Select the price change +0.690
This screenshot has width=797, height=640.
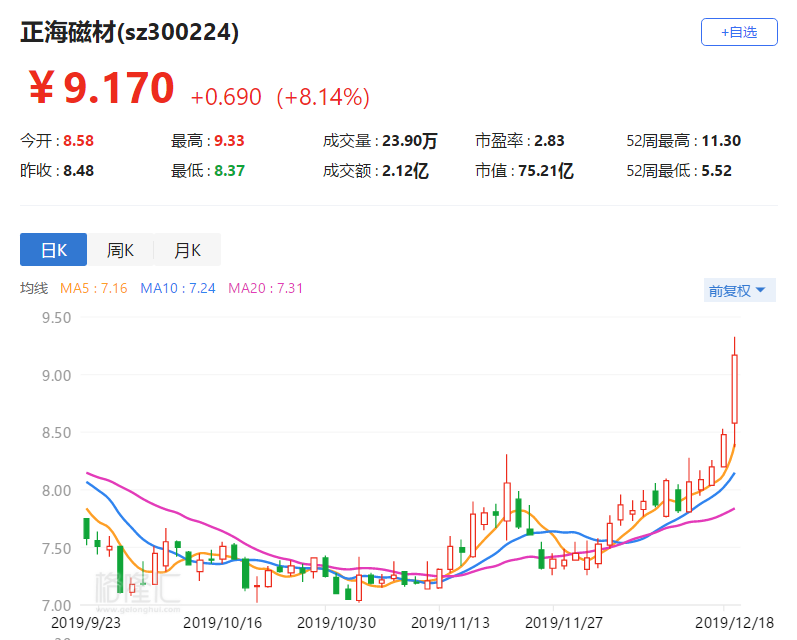point(226,97)
